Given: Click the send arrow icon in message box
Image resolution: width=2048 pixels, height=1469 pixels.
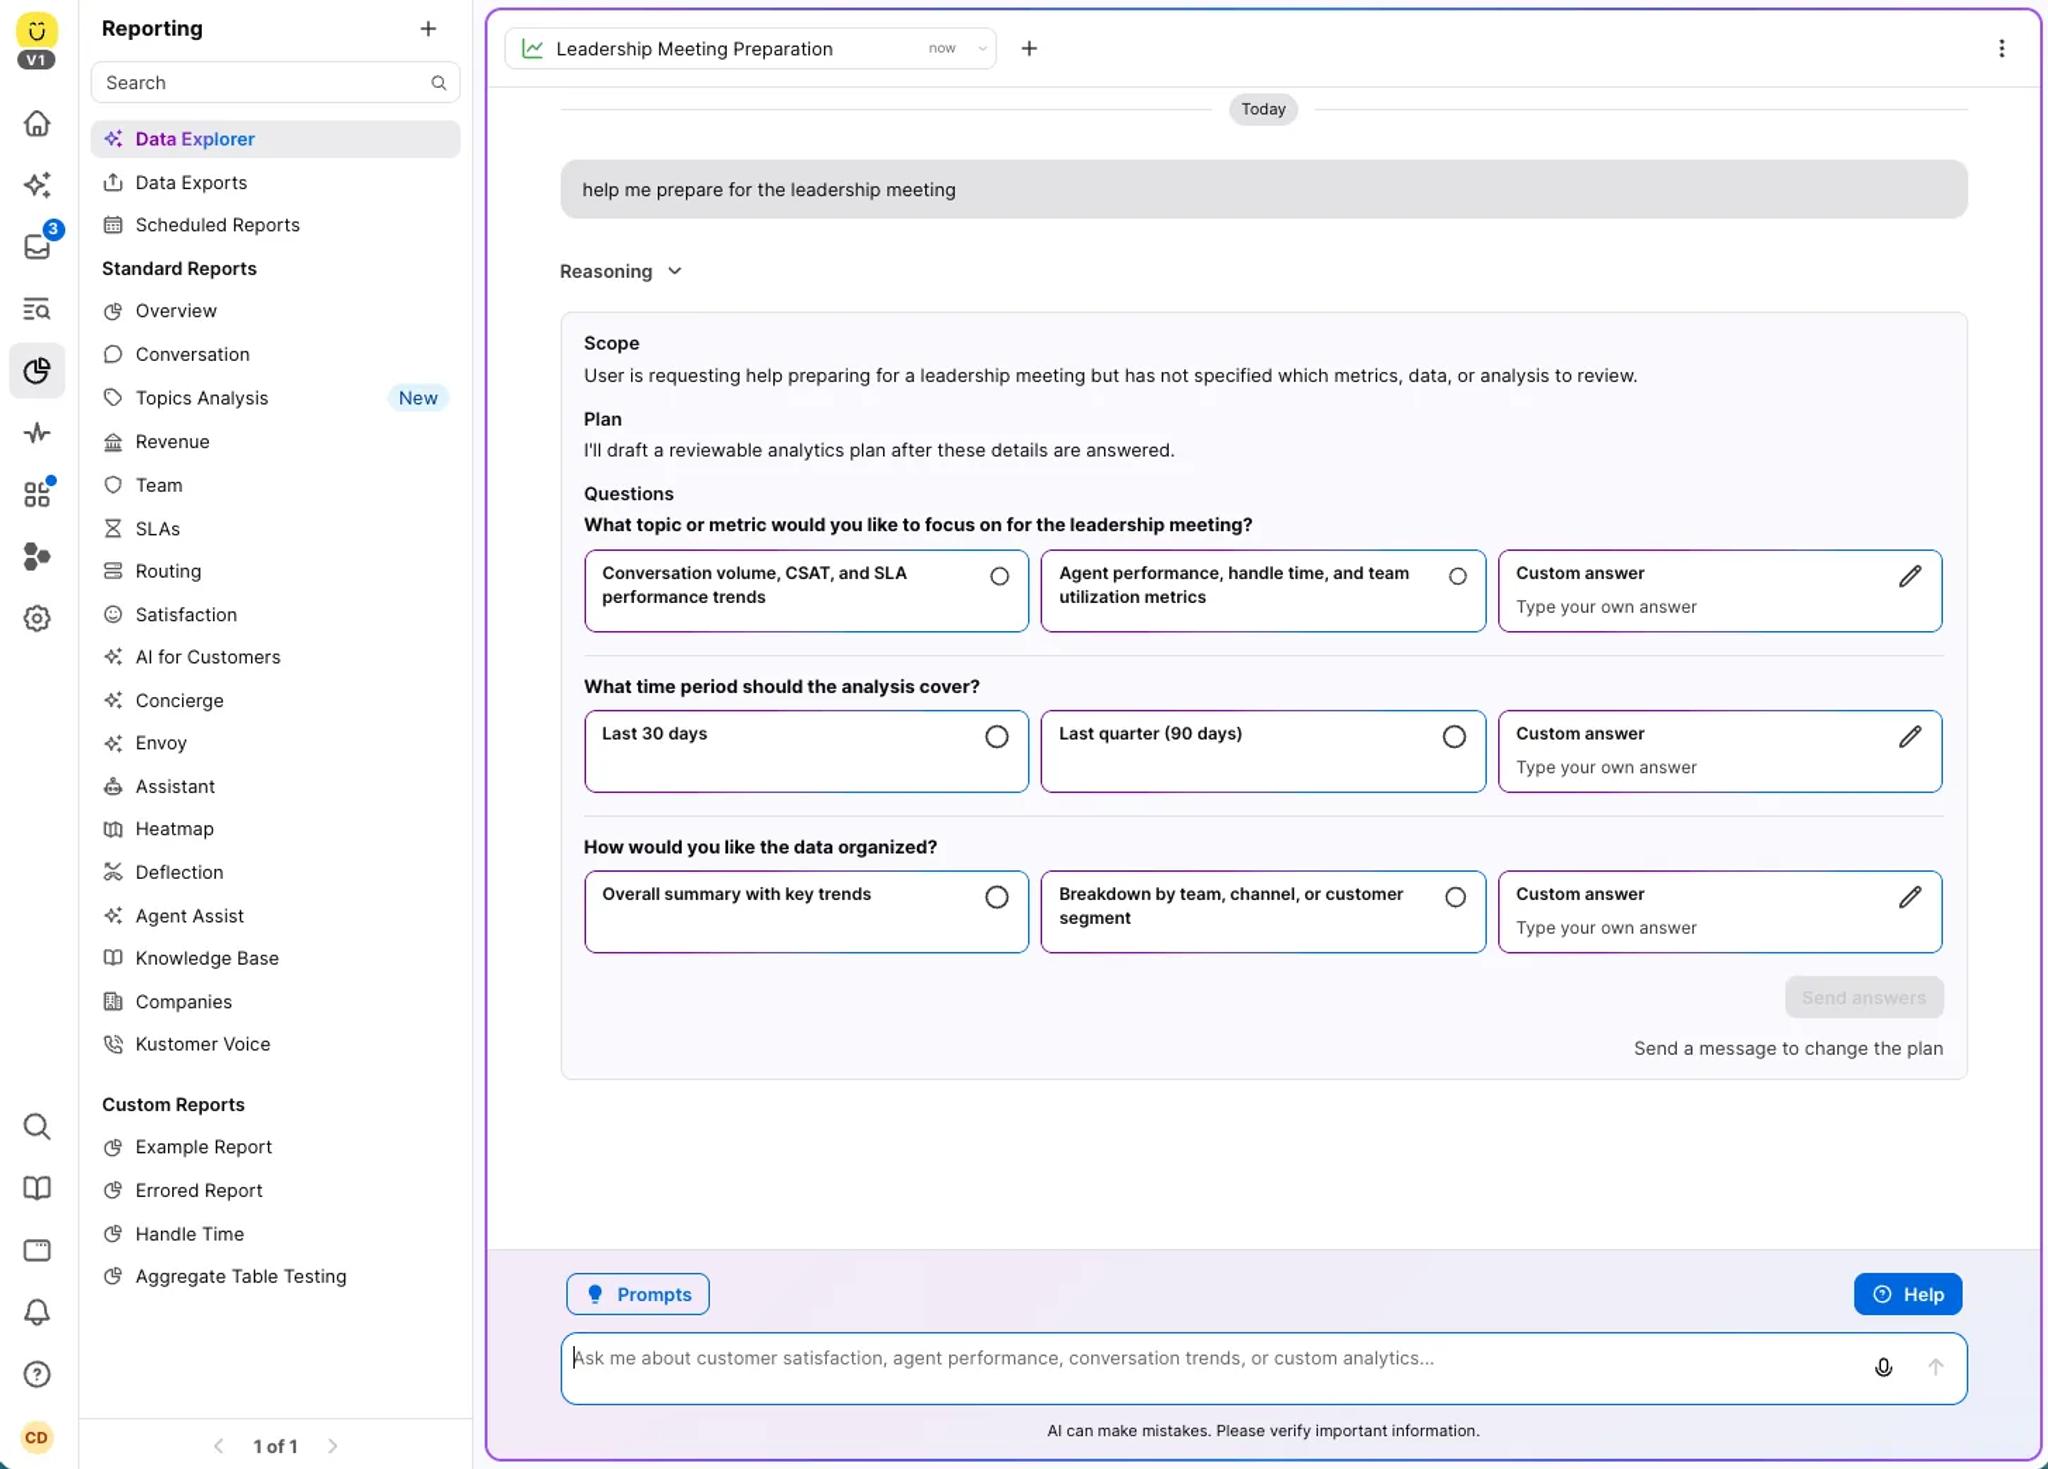Looking at the screenshot, I should point(1935,1367).
